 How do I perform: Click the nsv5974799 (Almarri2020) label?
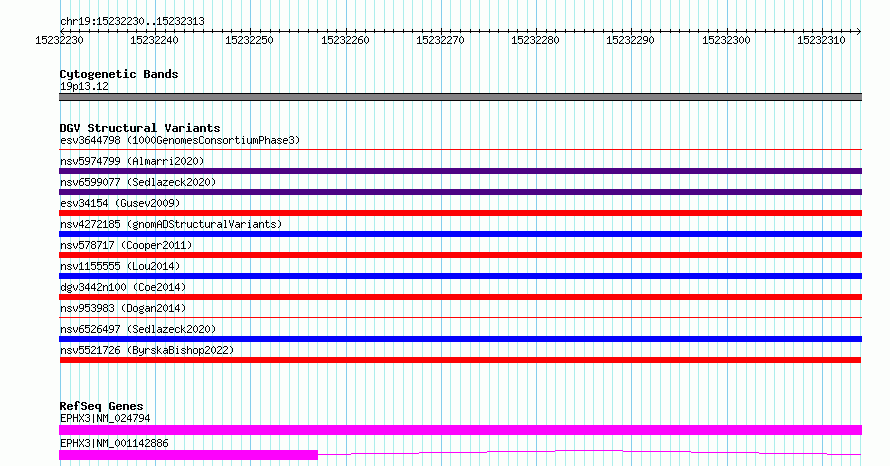(x=132, y=161)
